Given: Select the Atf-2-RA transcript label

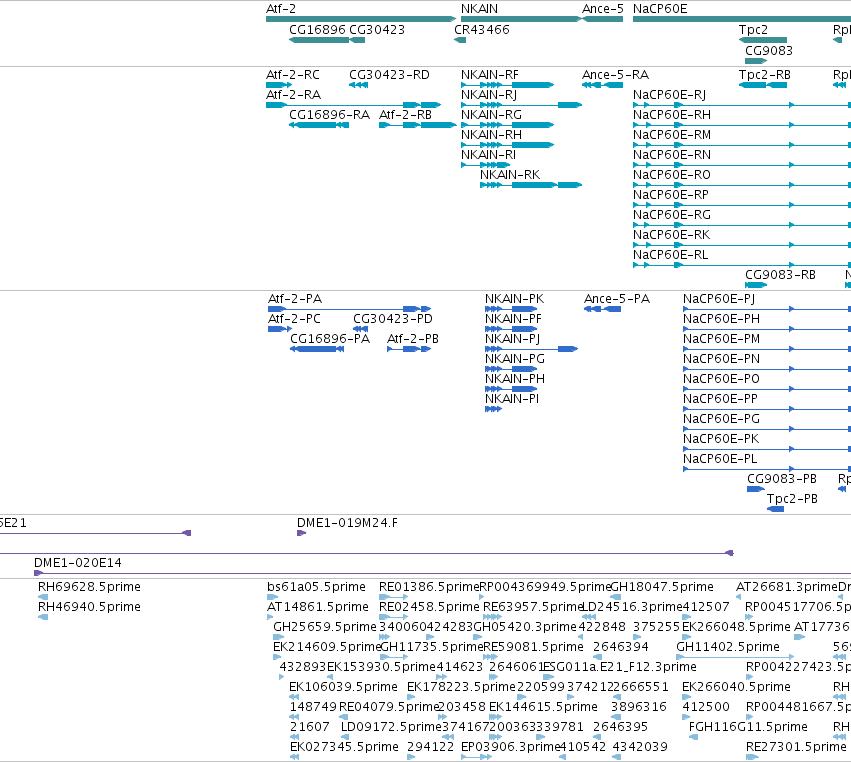Looking at the screenshot, I should (294, 95).
